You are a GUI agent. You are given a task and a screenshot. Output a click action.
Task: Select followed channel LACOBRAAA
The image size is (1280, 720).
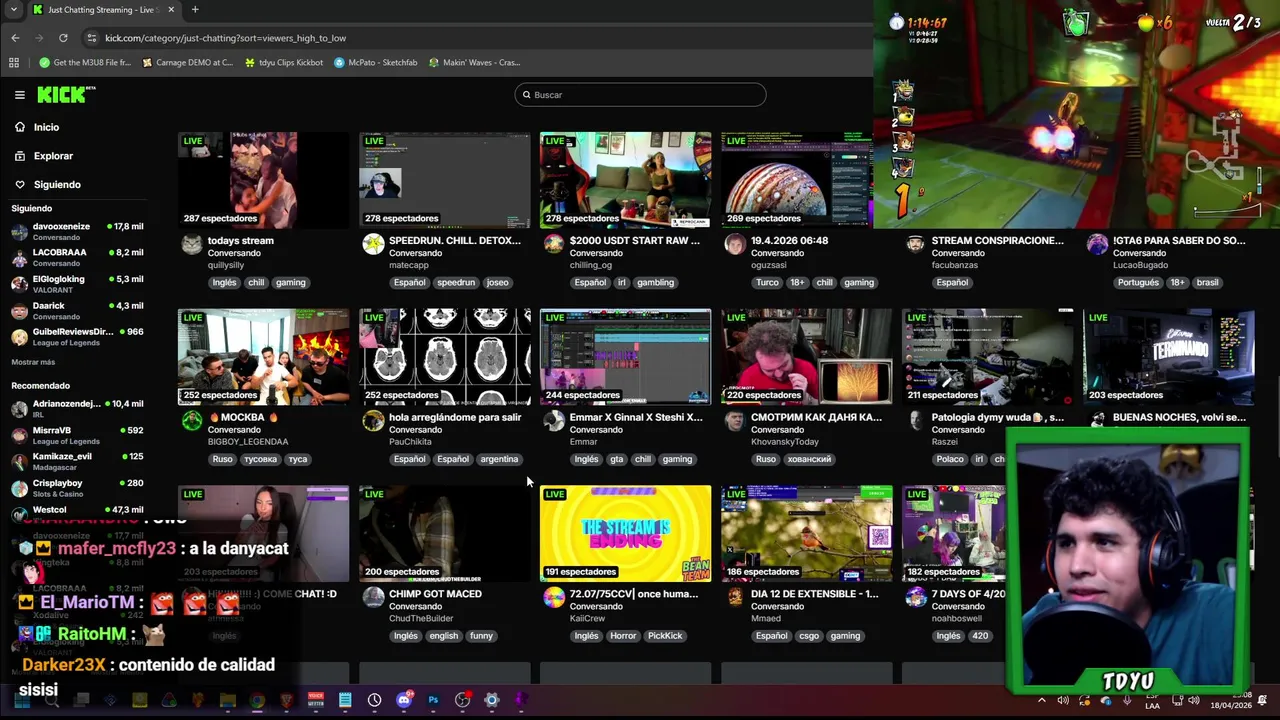click(x=78, y=257)
